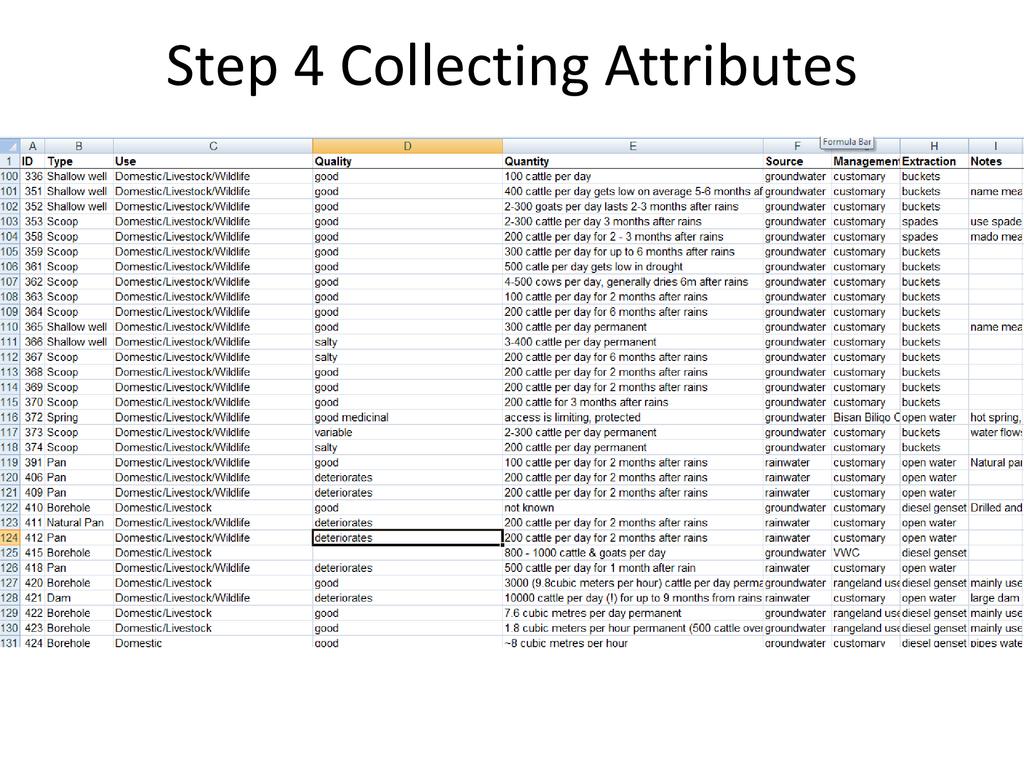Select the 'Dam' type cell in row 128
The width and height of the screenshot is (1024, 768).
coord(78,598)
